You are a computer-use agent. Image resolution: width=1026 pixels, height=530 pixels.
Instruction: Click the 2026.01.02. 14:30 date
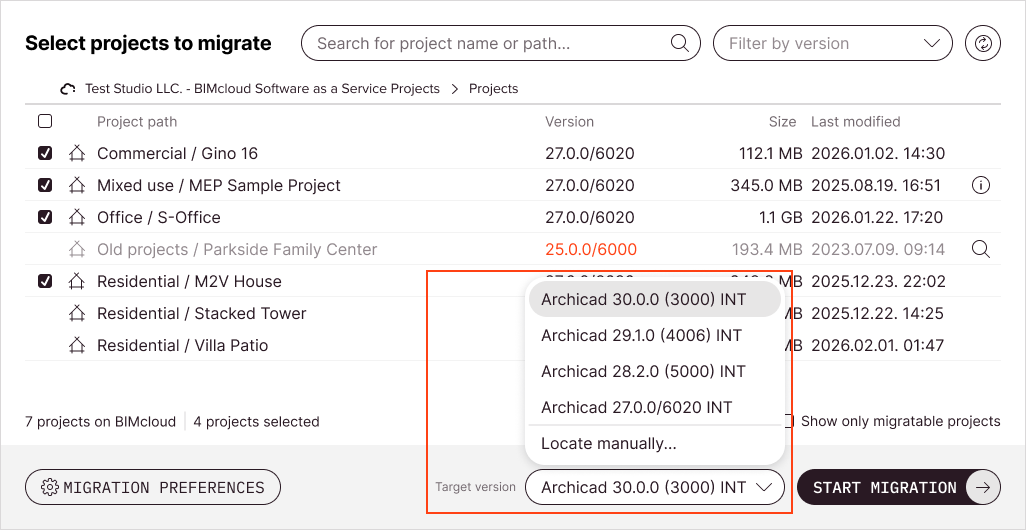point(878,154)
